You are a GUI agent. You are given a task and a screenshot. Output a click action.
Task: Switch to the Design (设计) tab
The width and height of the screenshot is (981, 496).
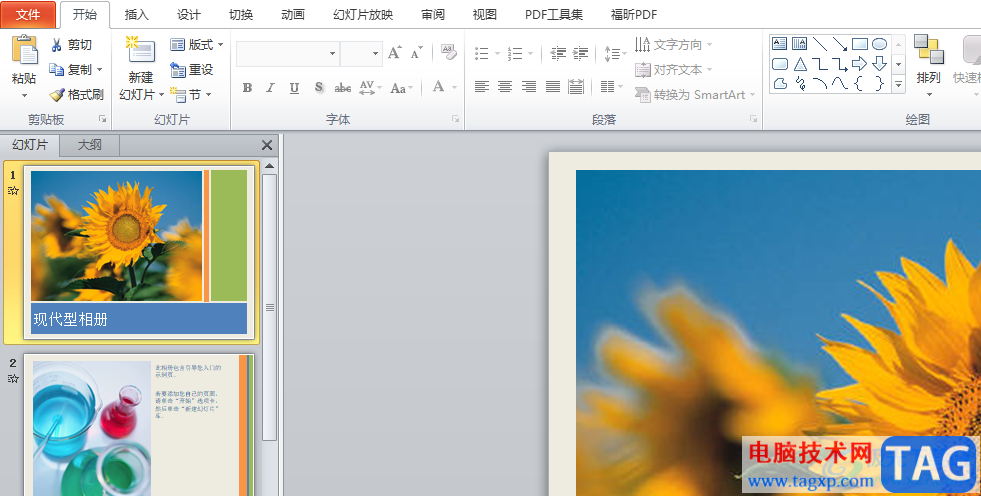pos(188,14)
